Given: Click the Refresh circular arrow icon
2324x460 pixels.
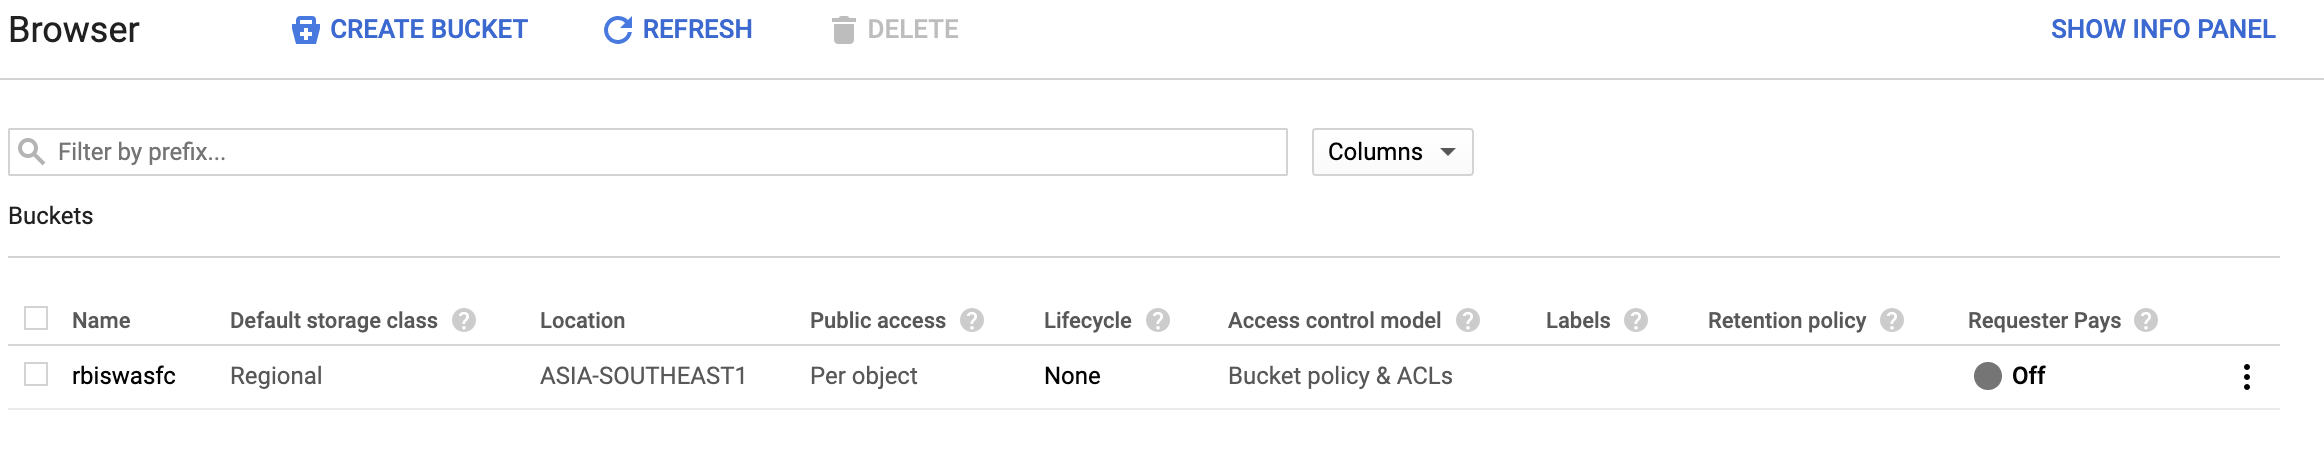Looking at the screenshot, I should [618, 30].
